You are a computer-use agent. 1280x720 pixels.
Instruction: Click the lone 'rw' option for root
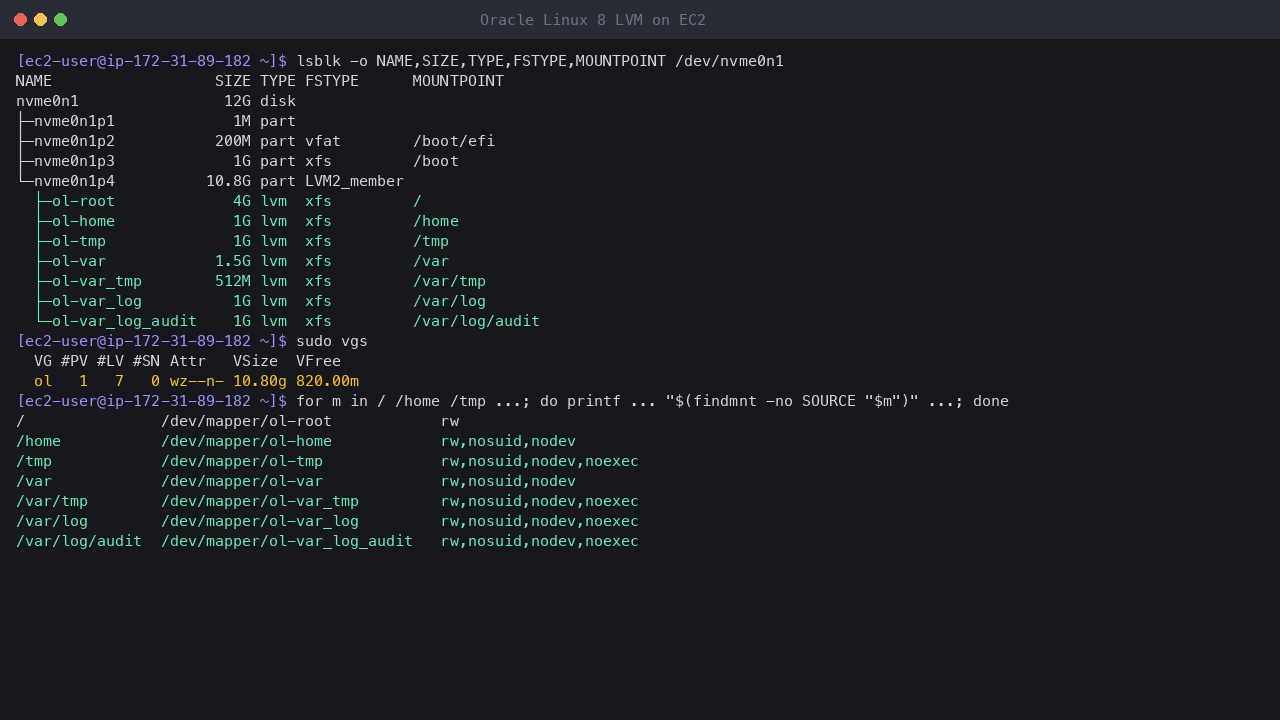click(x=449, y=421)
